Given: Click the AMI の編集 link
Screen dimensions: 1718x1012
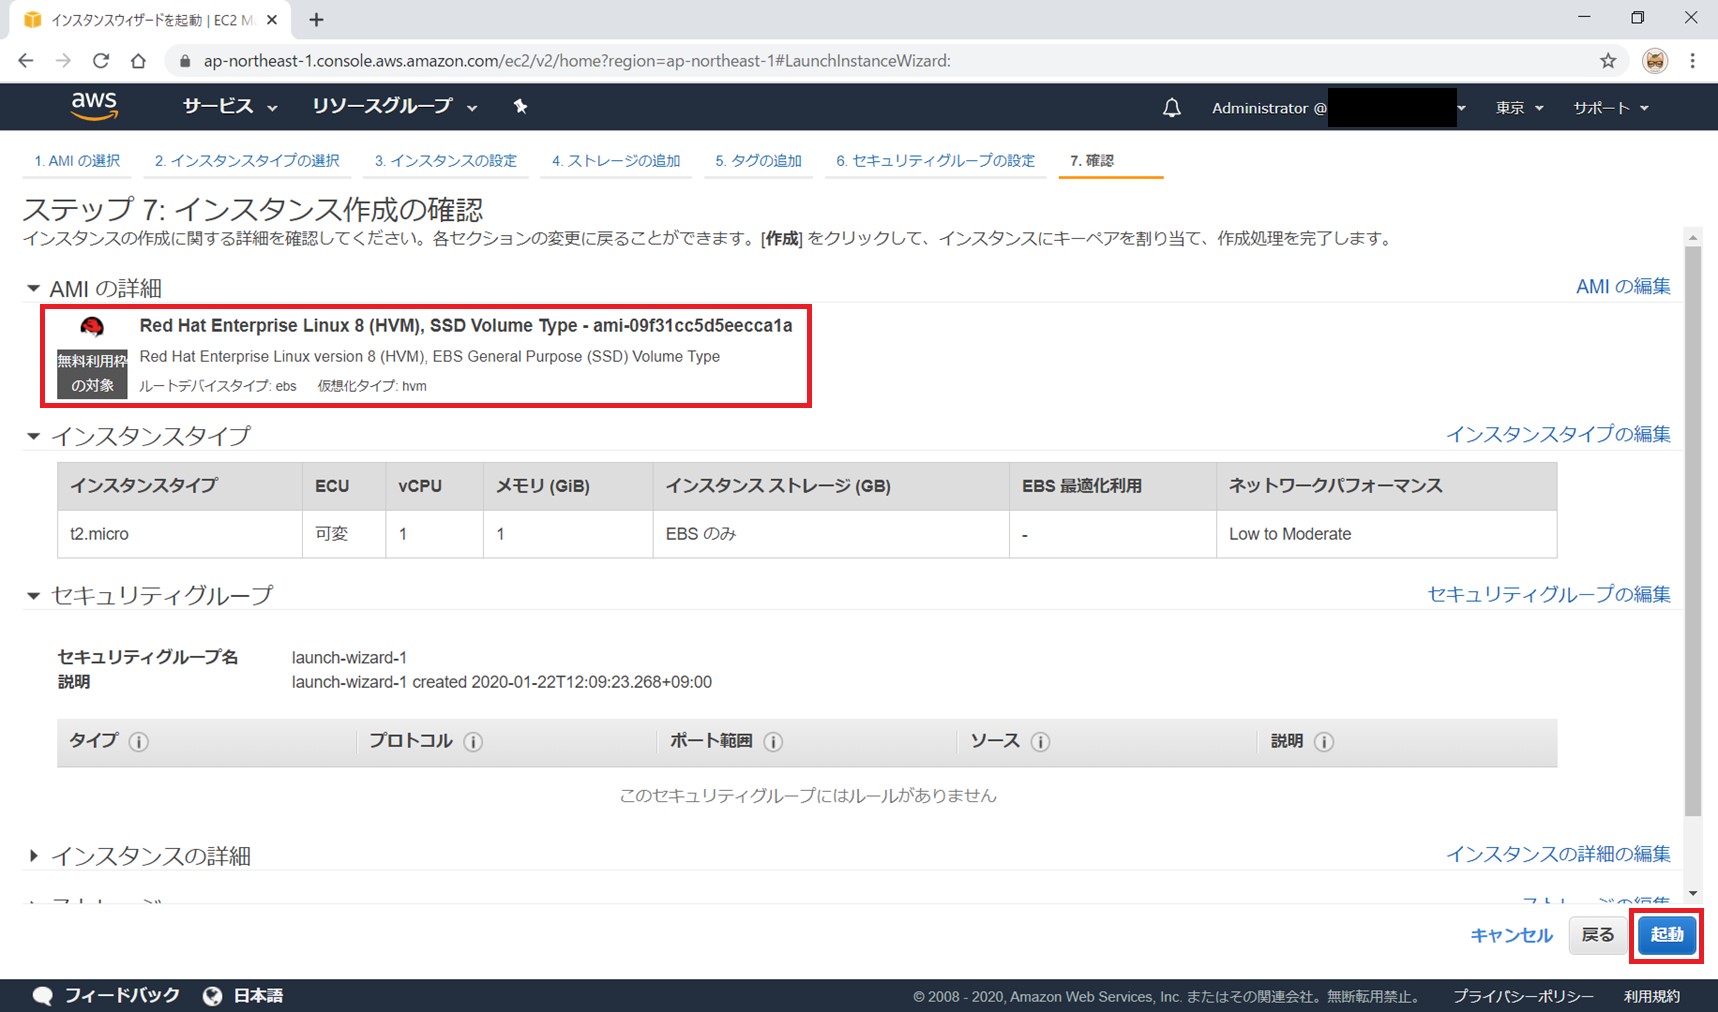Looking at the screenshot, I should click(x=1623, y=286).
